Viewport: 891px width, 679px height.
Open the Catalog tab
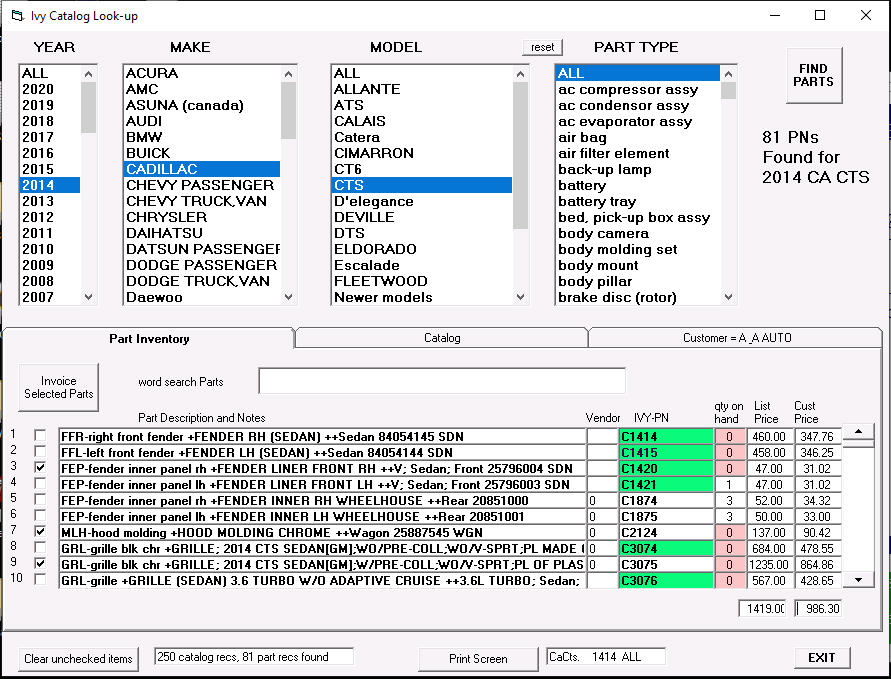point(442,338)
